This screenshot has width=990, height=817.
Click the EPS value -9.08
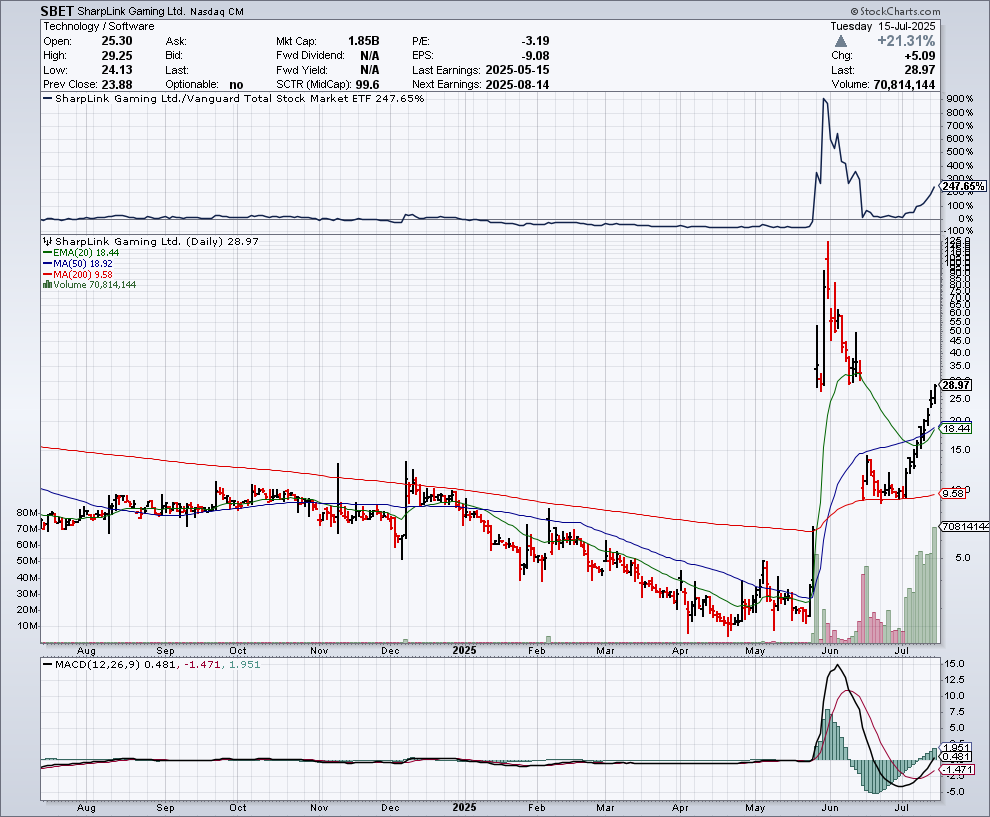point(535,56)
